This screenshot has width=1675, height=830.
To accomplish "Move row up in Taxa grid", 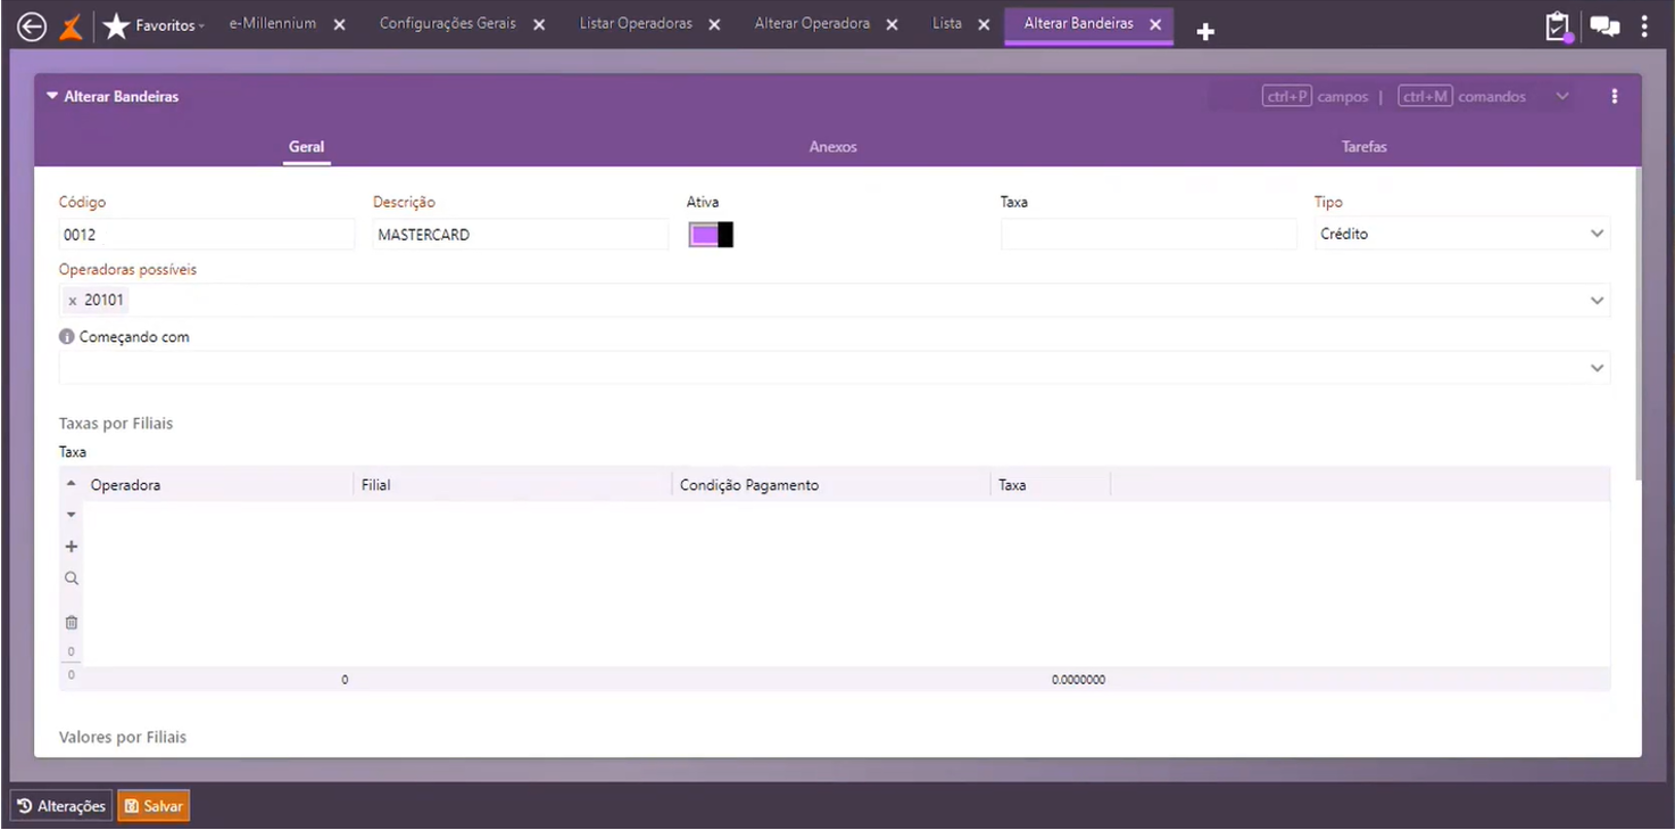I will click(x=71, y=484).
